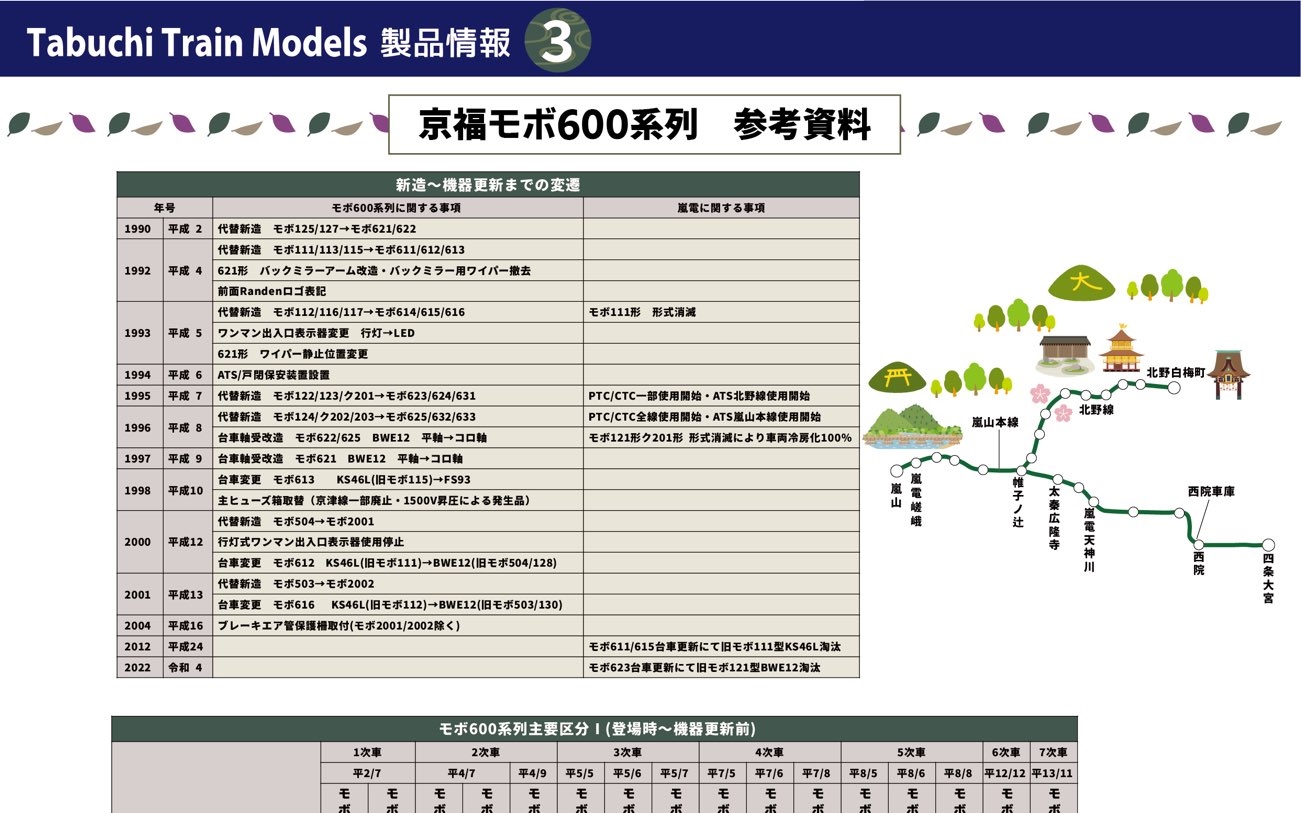
Task: Click the row モボ125/127→モボ621/622
Action: 398,229
